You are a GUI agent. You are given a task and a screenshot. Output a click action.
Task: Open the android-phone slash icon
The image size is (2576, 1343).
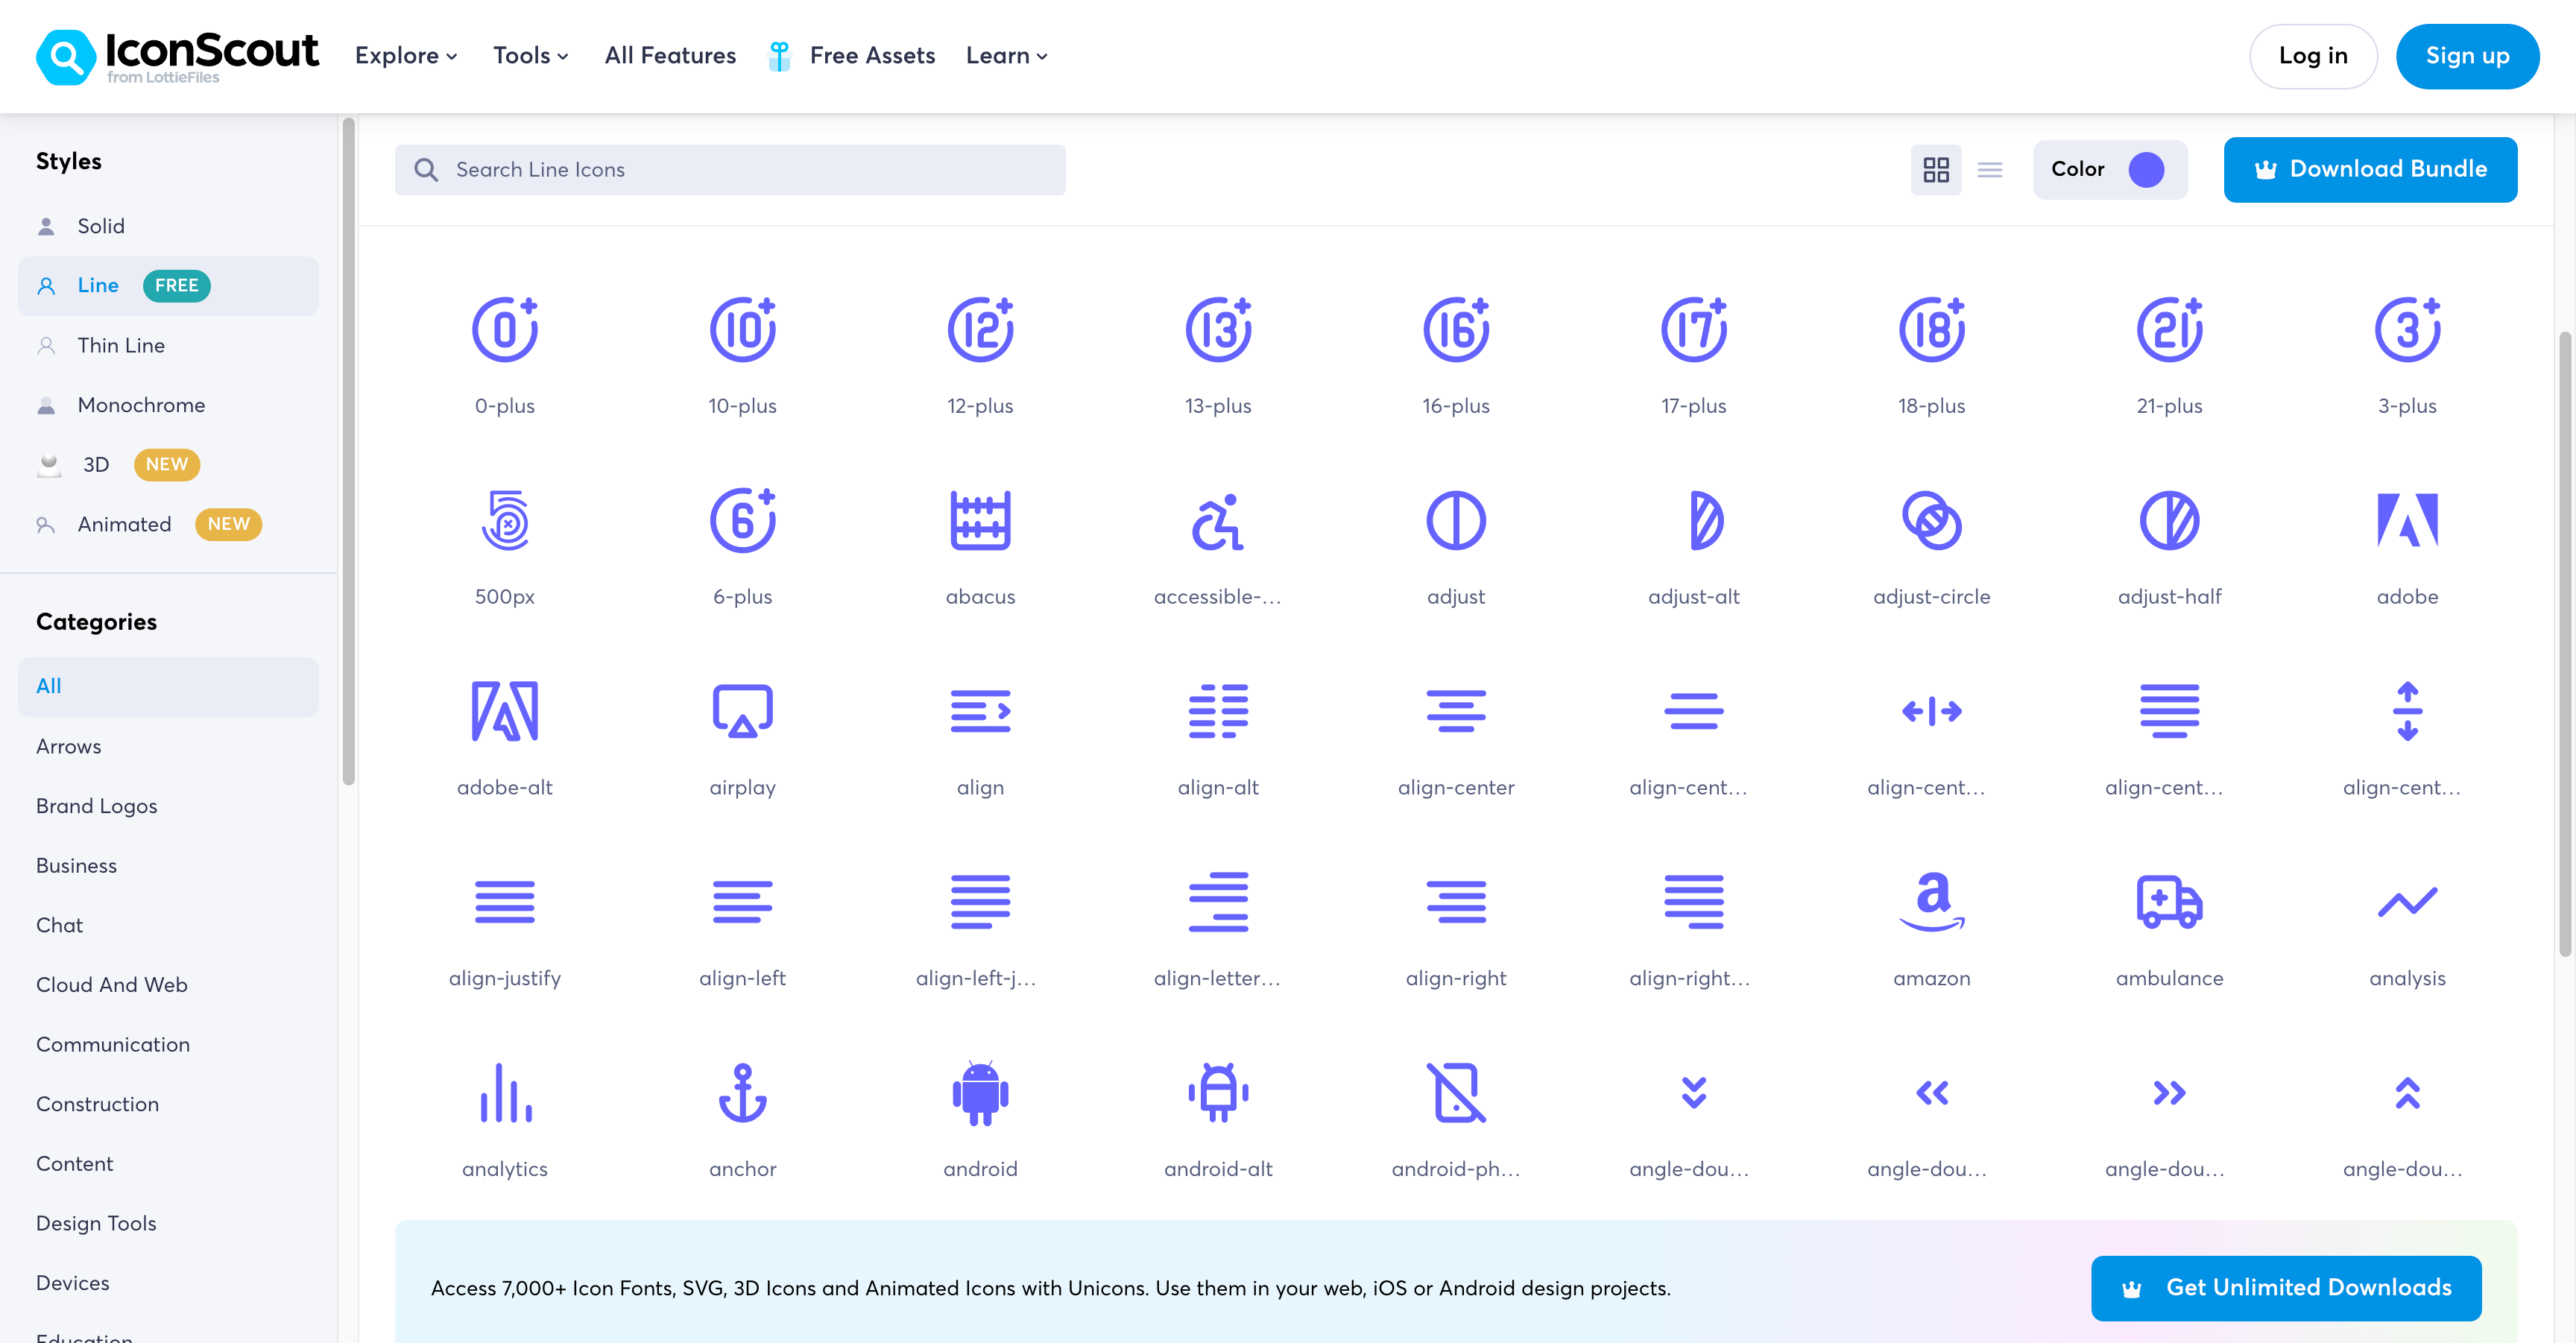coord(1455,1093)
